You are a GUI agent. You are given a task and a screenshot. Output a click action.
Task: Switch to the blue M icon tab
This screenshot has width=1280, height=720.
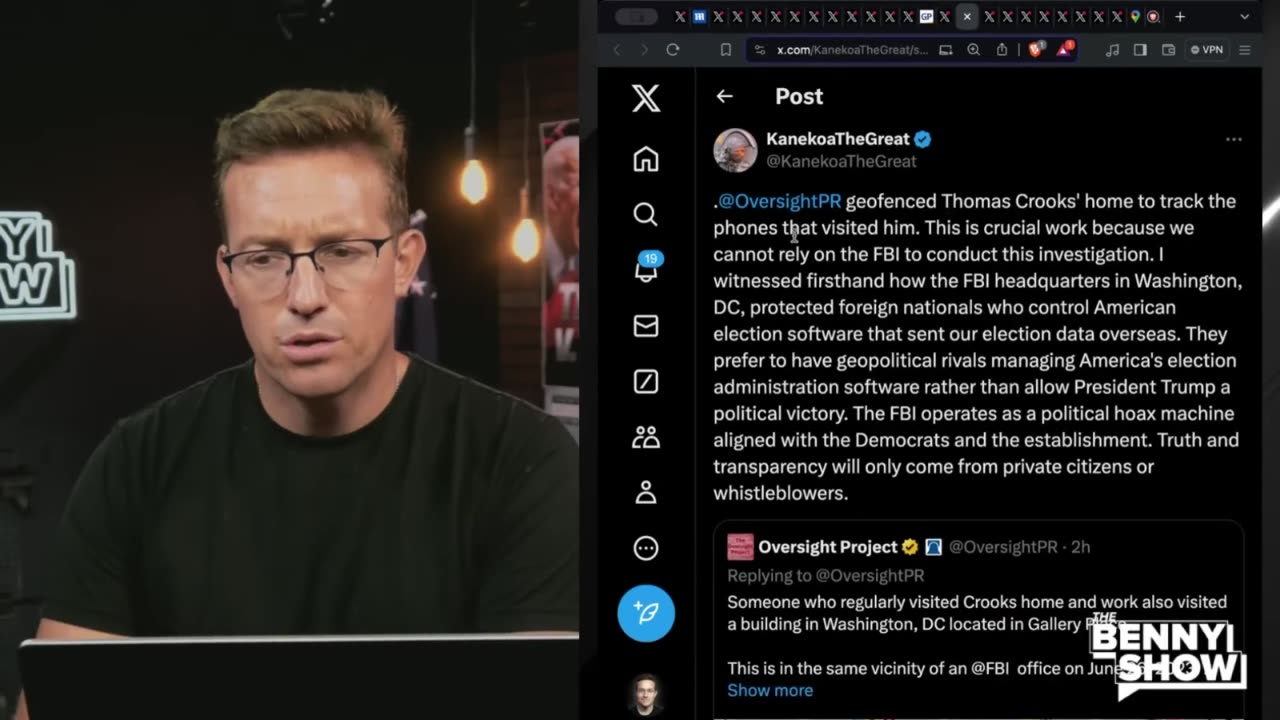(699, 16)
